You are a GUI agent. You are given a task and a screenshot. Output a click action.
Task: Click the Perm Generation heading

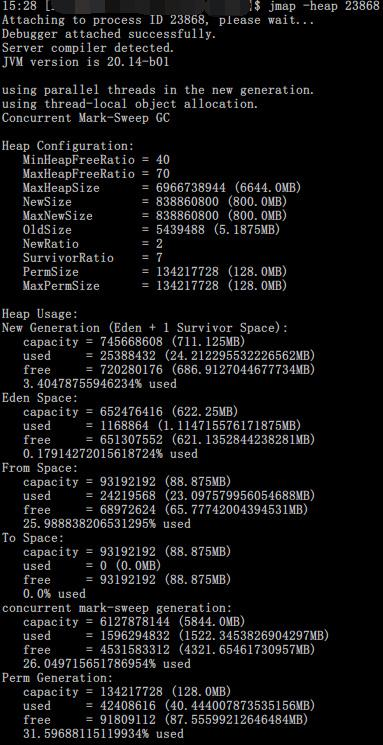57,678
